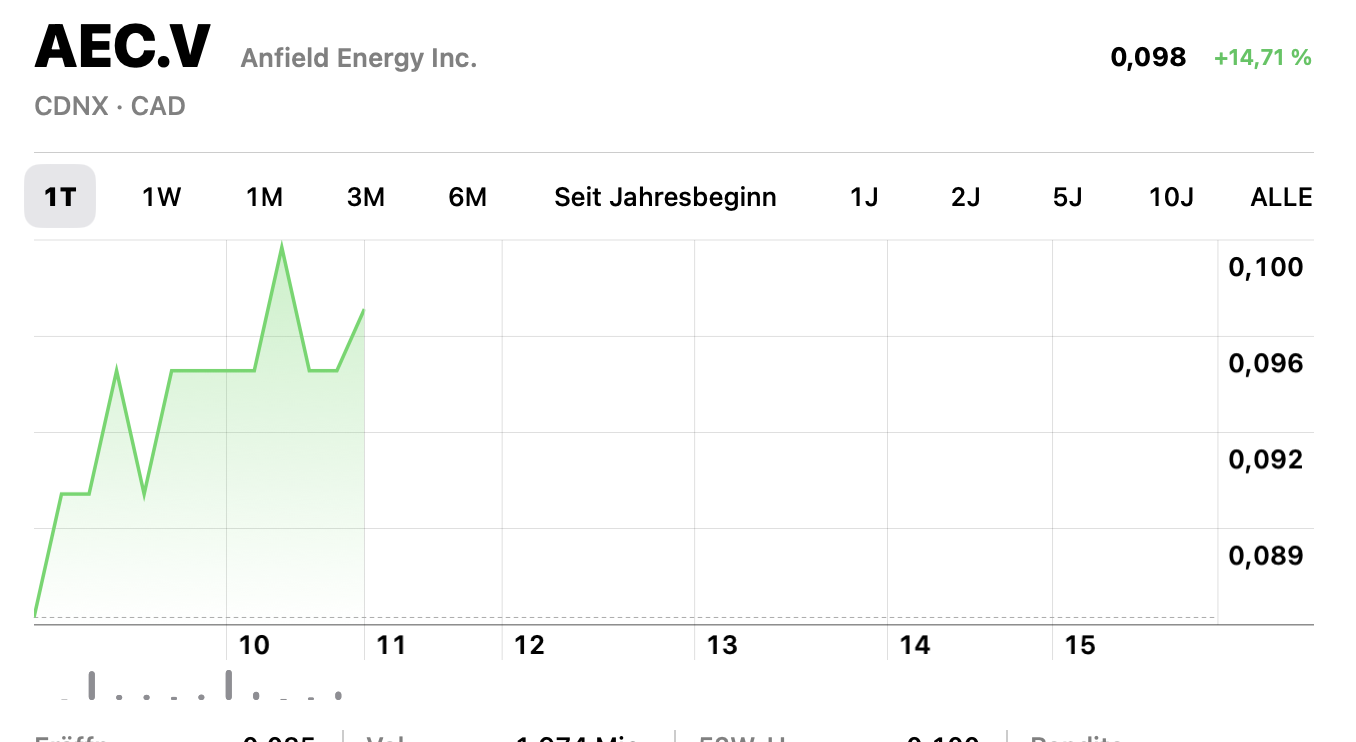Click the AEC.V ticker symbol
The image size is (1356, 742).
coord(123,47)
